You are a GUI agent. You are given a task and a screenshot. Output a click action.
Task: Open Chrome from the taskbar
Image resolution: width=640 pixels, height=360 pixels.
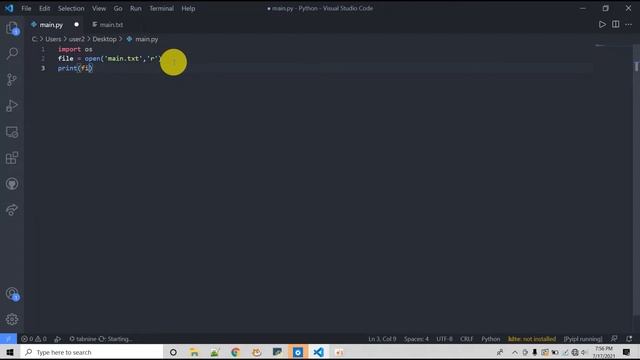pos(236,352)
